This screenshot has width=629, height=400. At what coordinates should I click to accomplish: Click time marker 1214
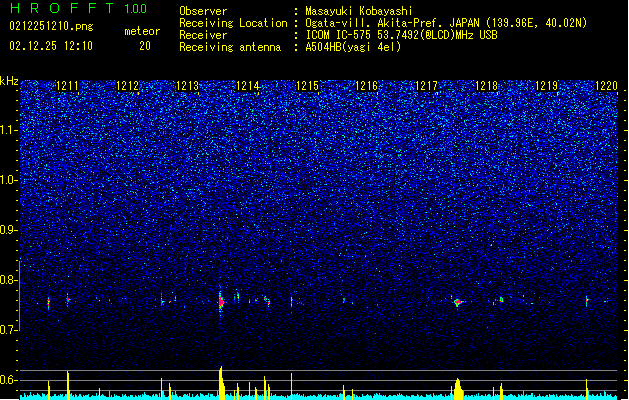click(x=248, y=85)
